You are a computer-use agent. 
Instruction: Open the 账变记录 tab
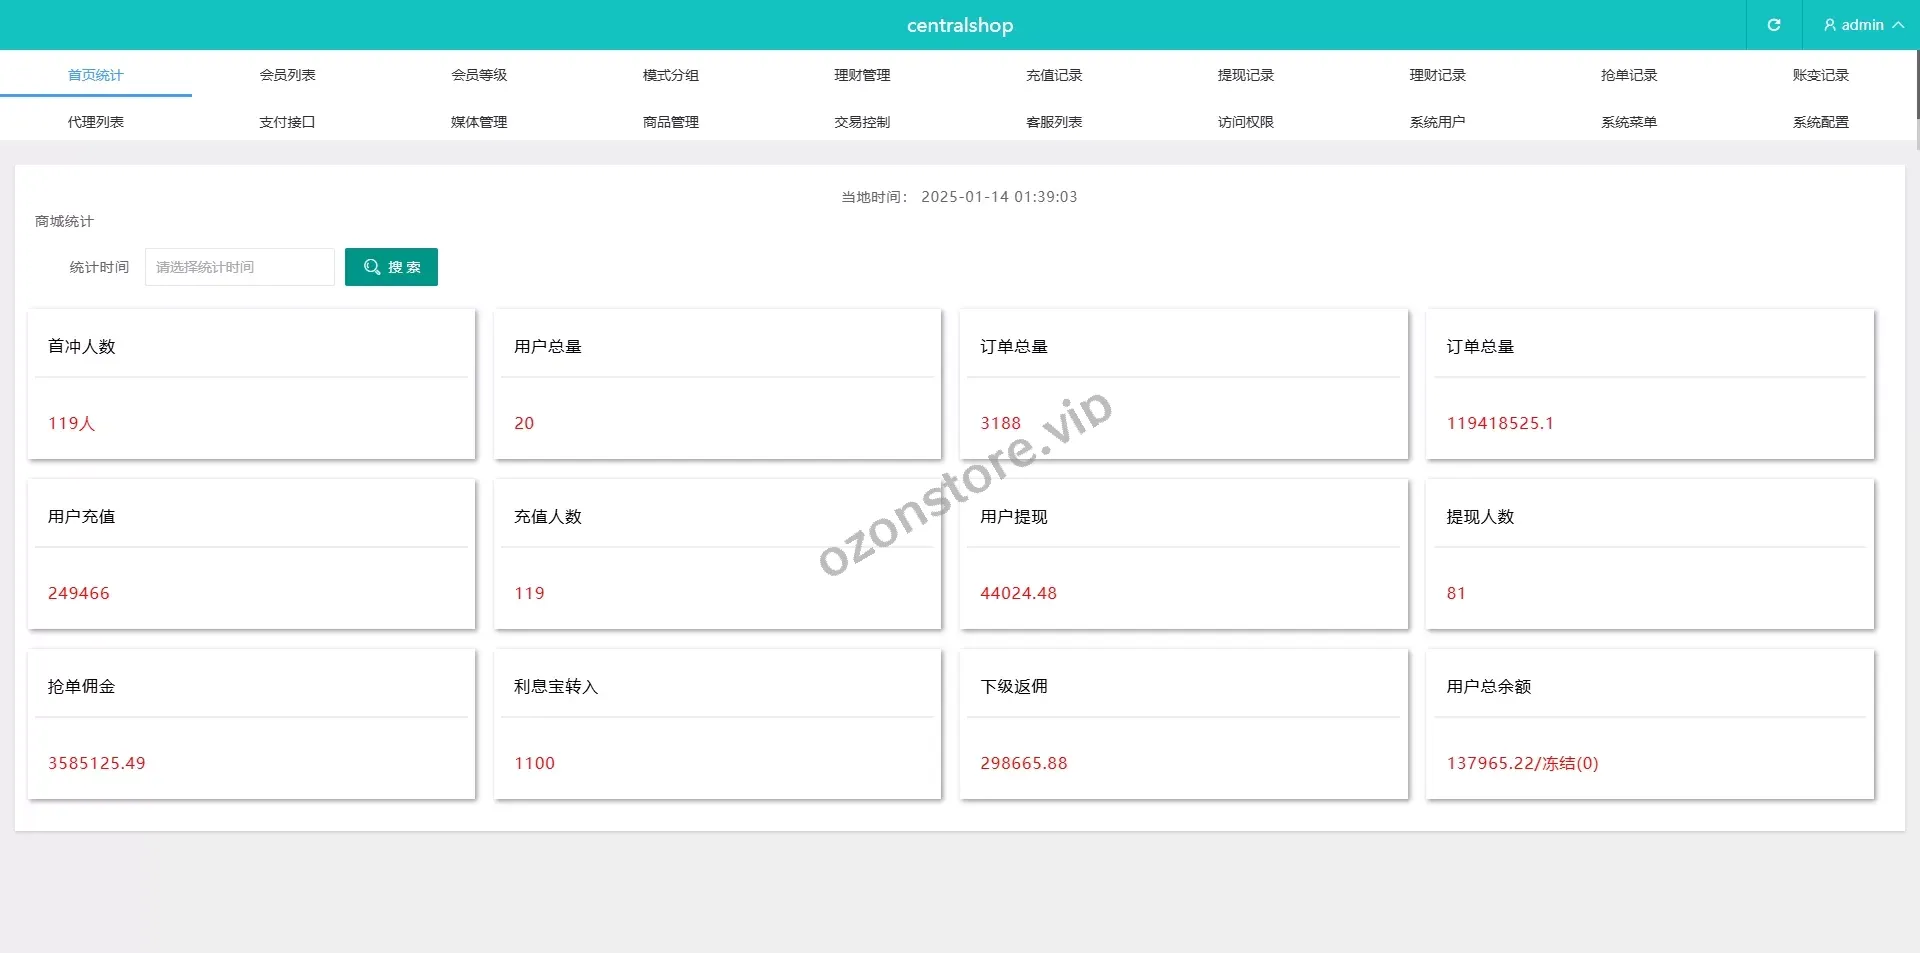point(1821,75)
